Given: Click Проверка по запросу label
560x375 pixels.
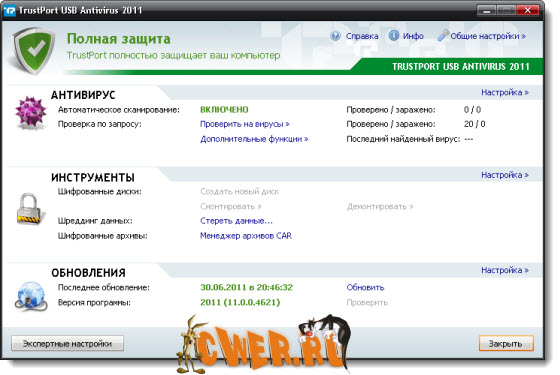Looking at the screenshot, I should pyautogui.click(x=100, y=124).
